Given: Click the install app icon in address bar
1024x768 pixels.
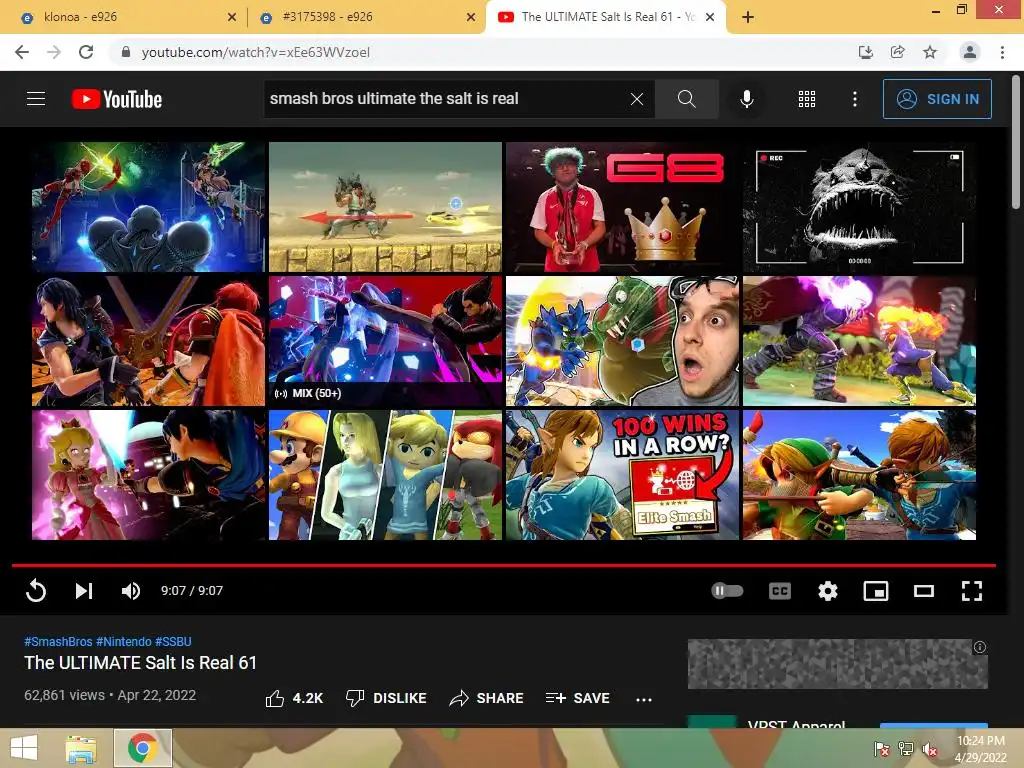Looking at the screenshot, I should tap(865, 52).
